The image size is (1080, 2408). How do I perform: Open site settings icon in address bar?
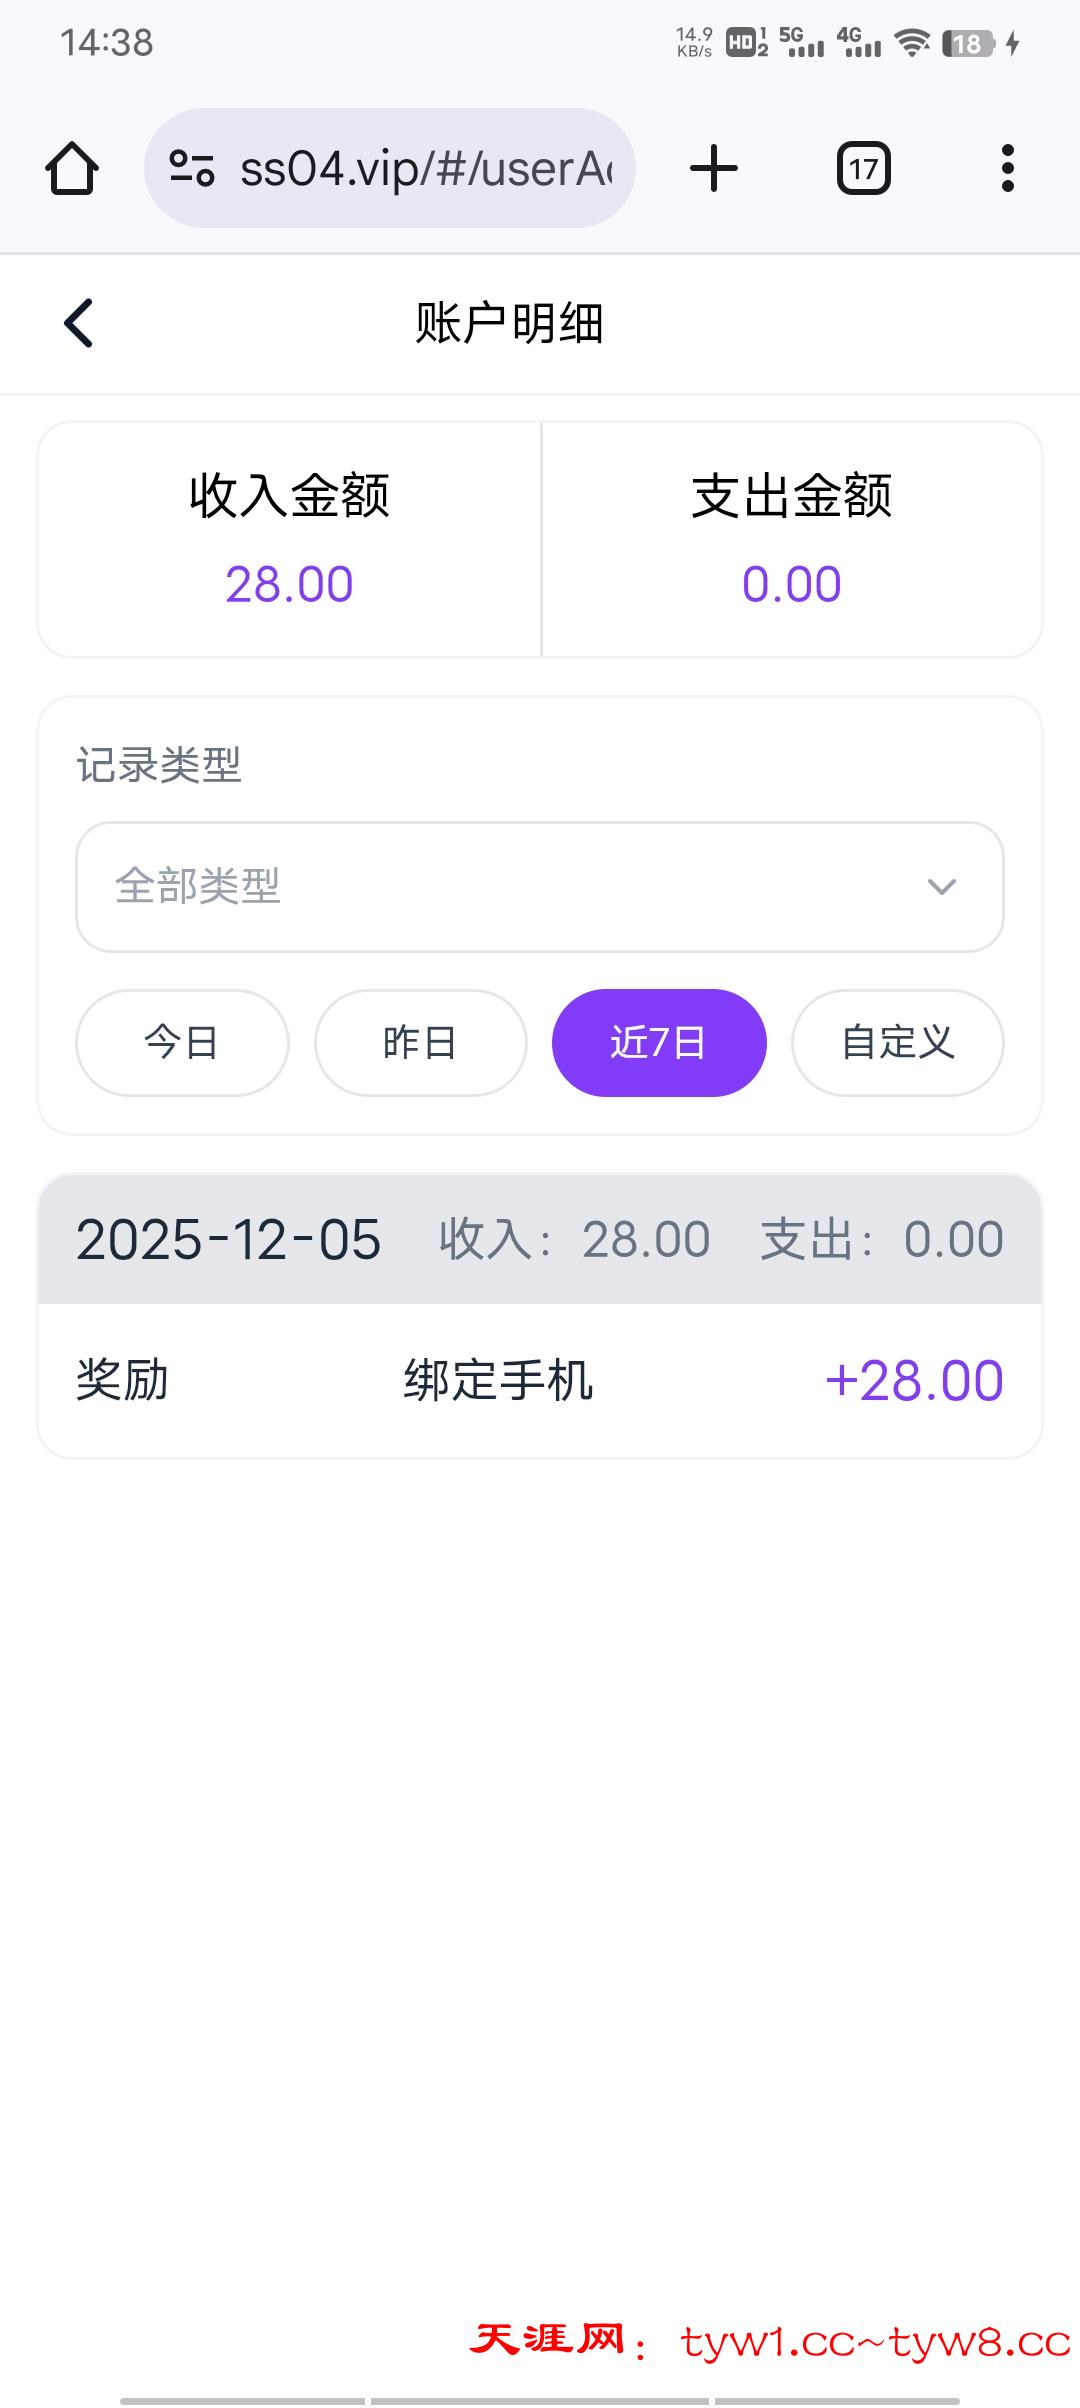[192, 168]
